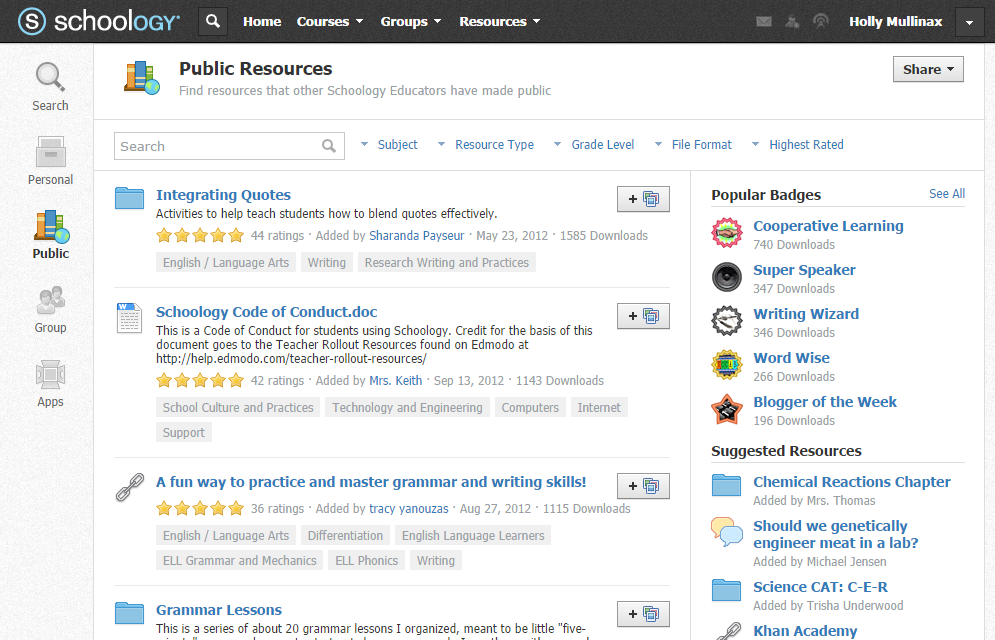View author Mrs. Keith
995x640 pixels.
(x=396, y=381)
